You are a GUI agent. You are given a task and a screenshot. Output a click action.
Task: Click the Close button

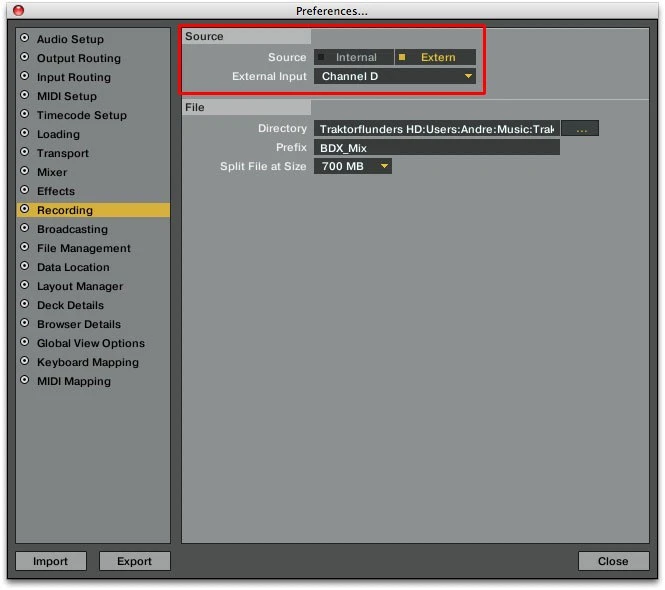click(612, 561)
